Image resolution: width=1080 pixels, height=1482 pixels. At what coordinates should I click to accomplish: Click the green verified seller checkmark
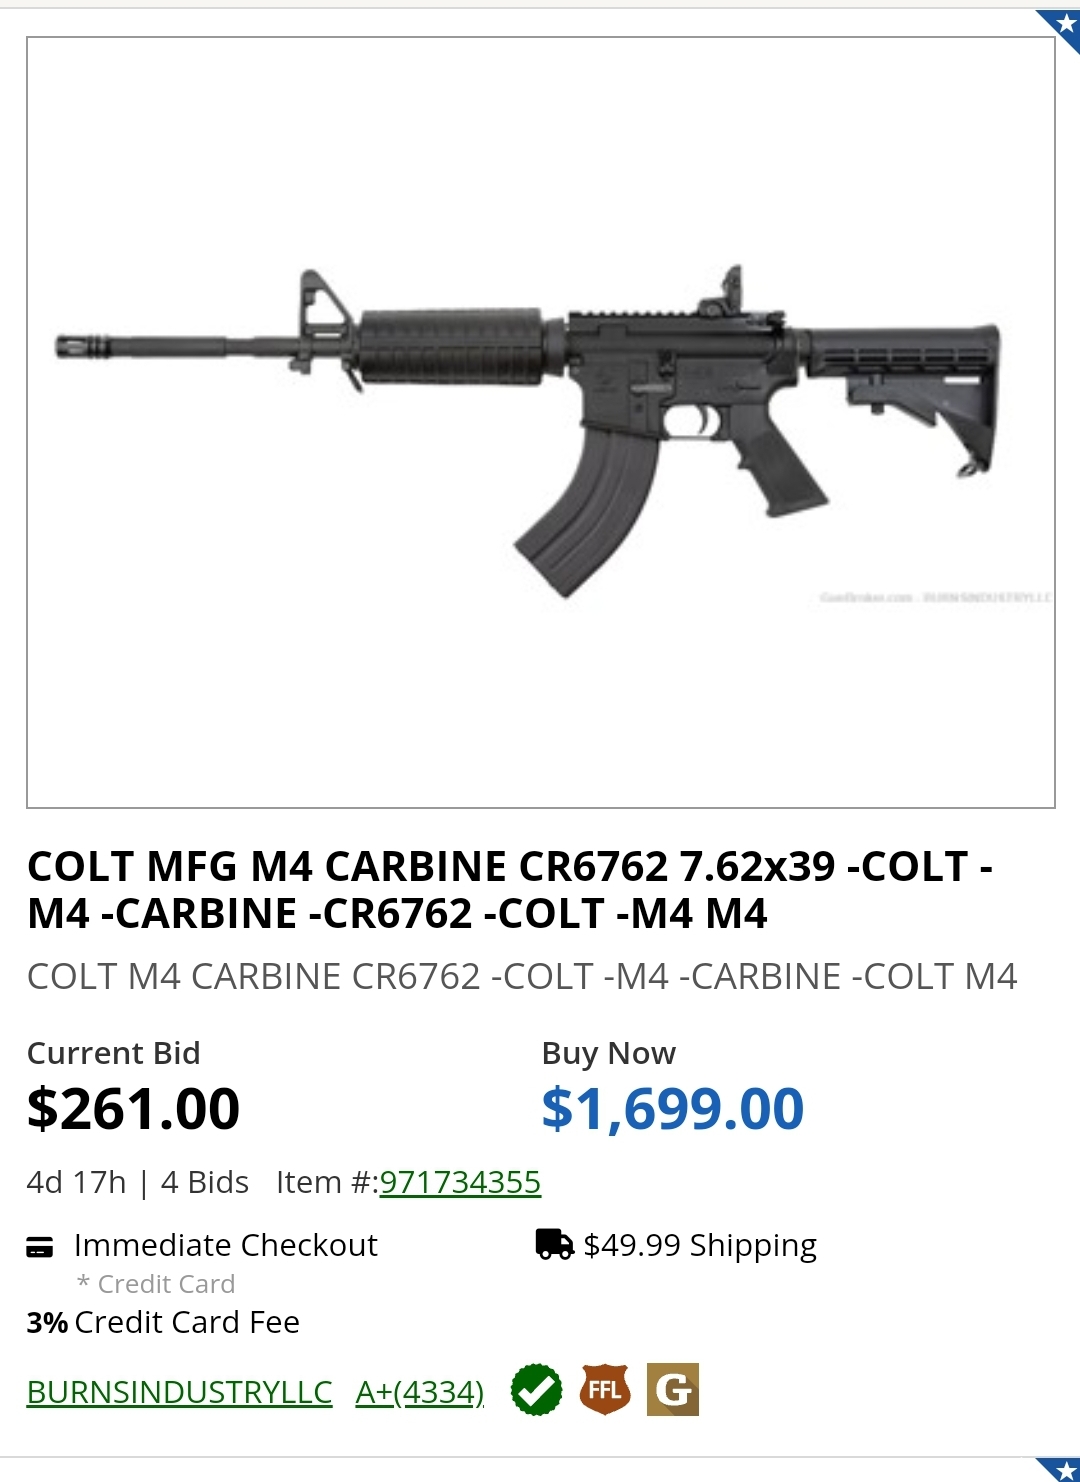click(x=537, y=1389)
